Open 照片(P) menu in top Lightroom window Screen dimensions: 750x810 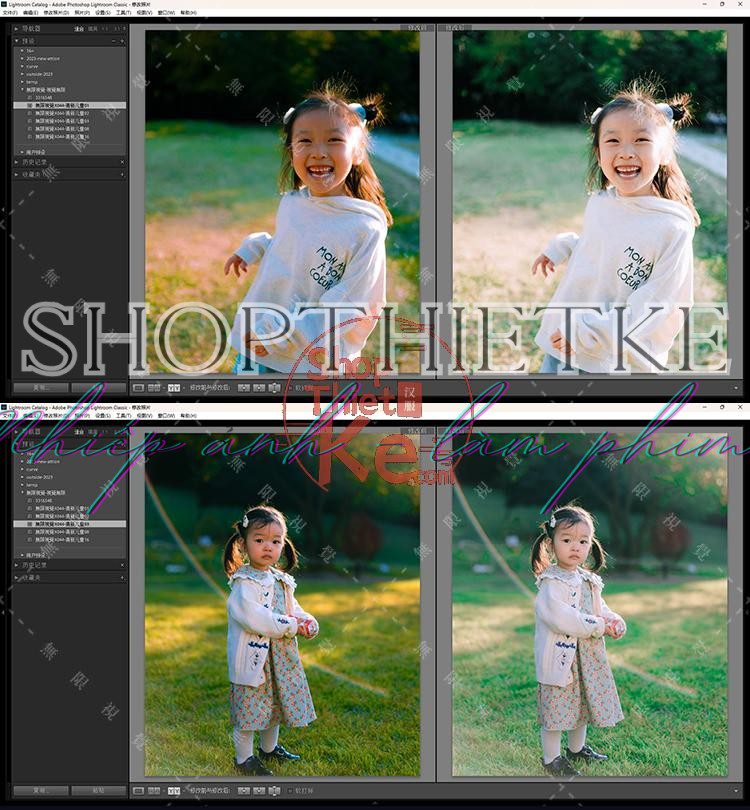(x=82, y=12)
